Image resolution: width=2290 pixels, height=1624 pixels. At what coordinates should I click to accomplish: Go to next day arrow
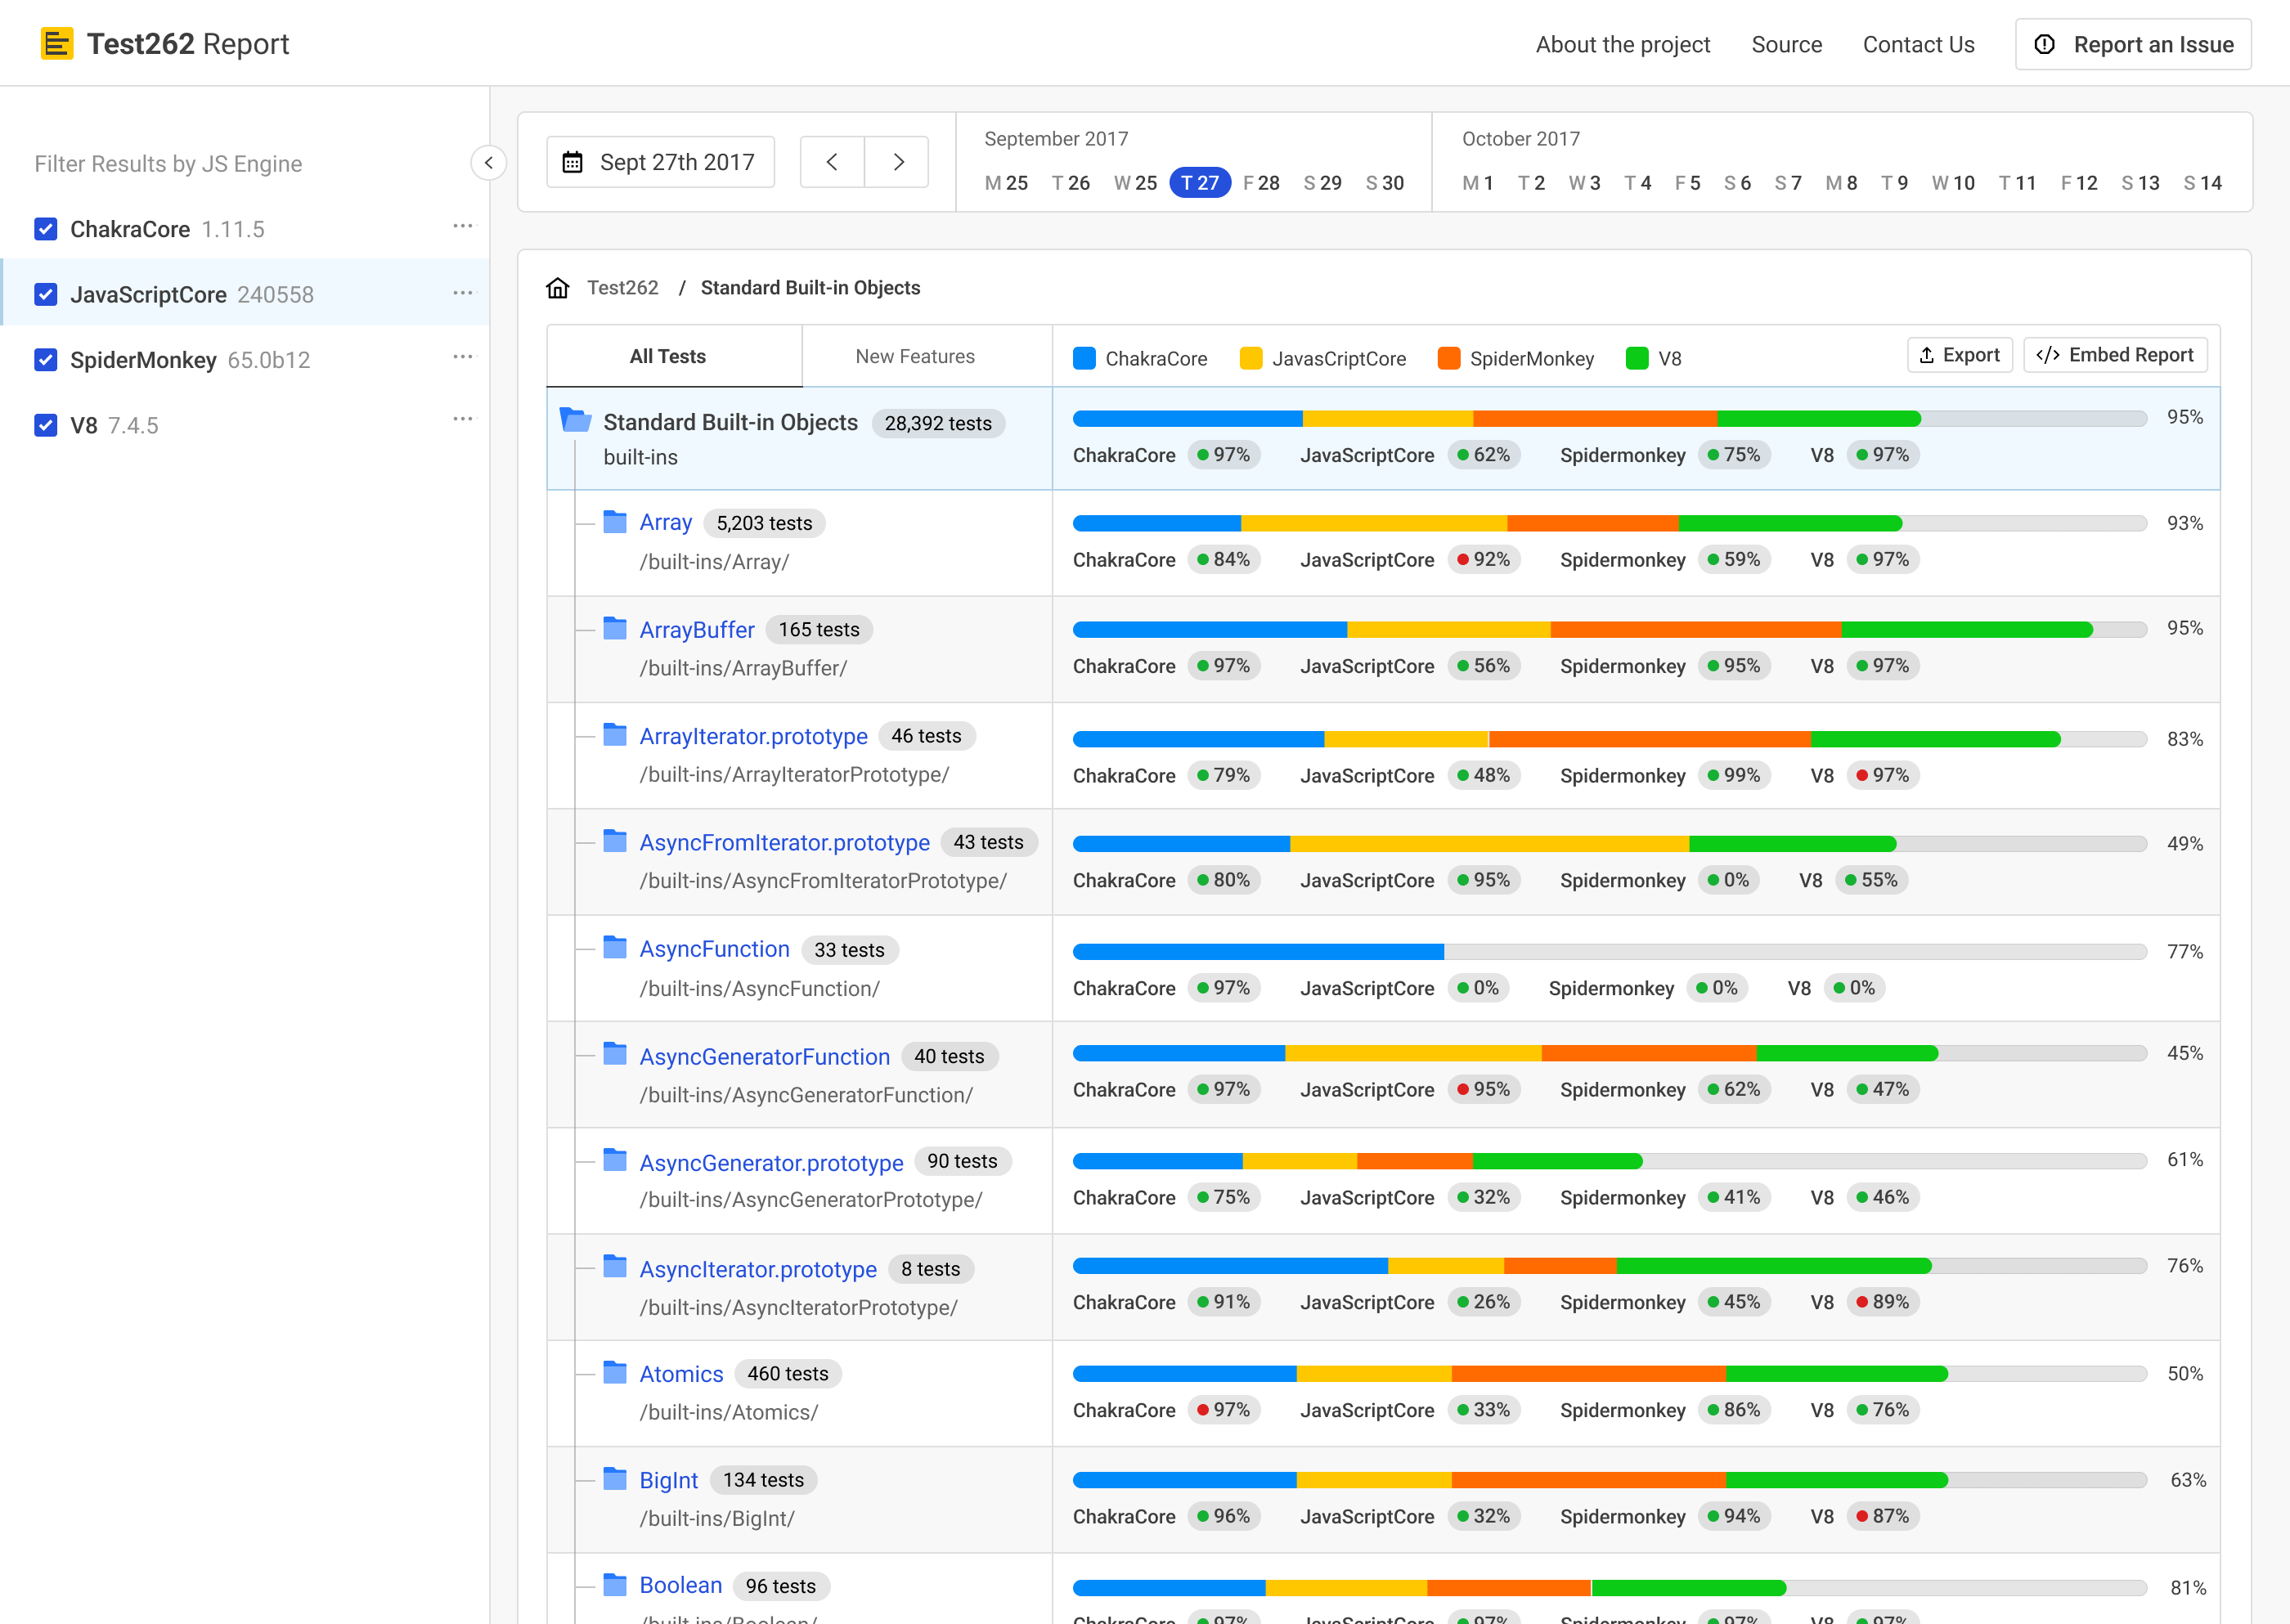point(897,162)
